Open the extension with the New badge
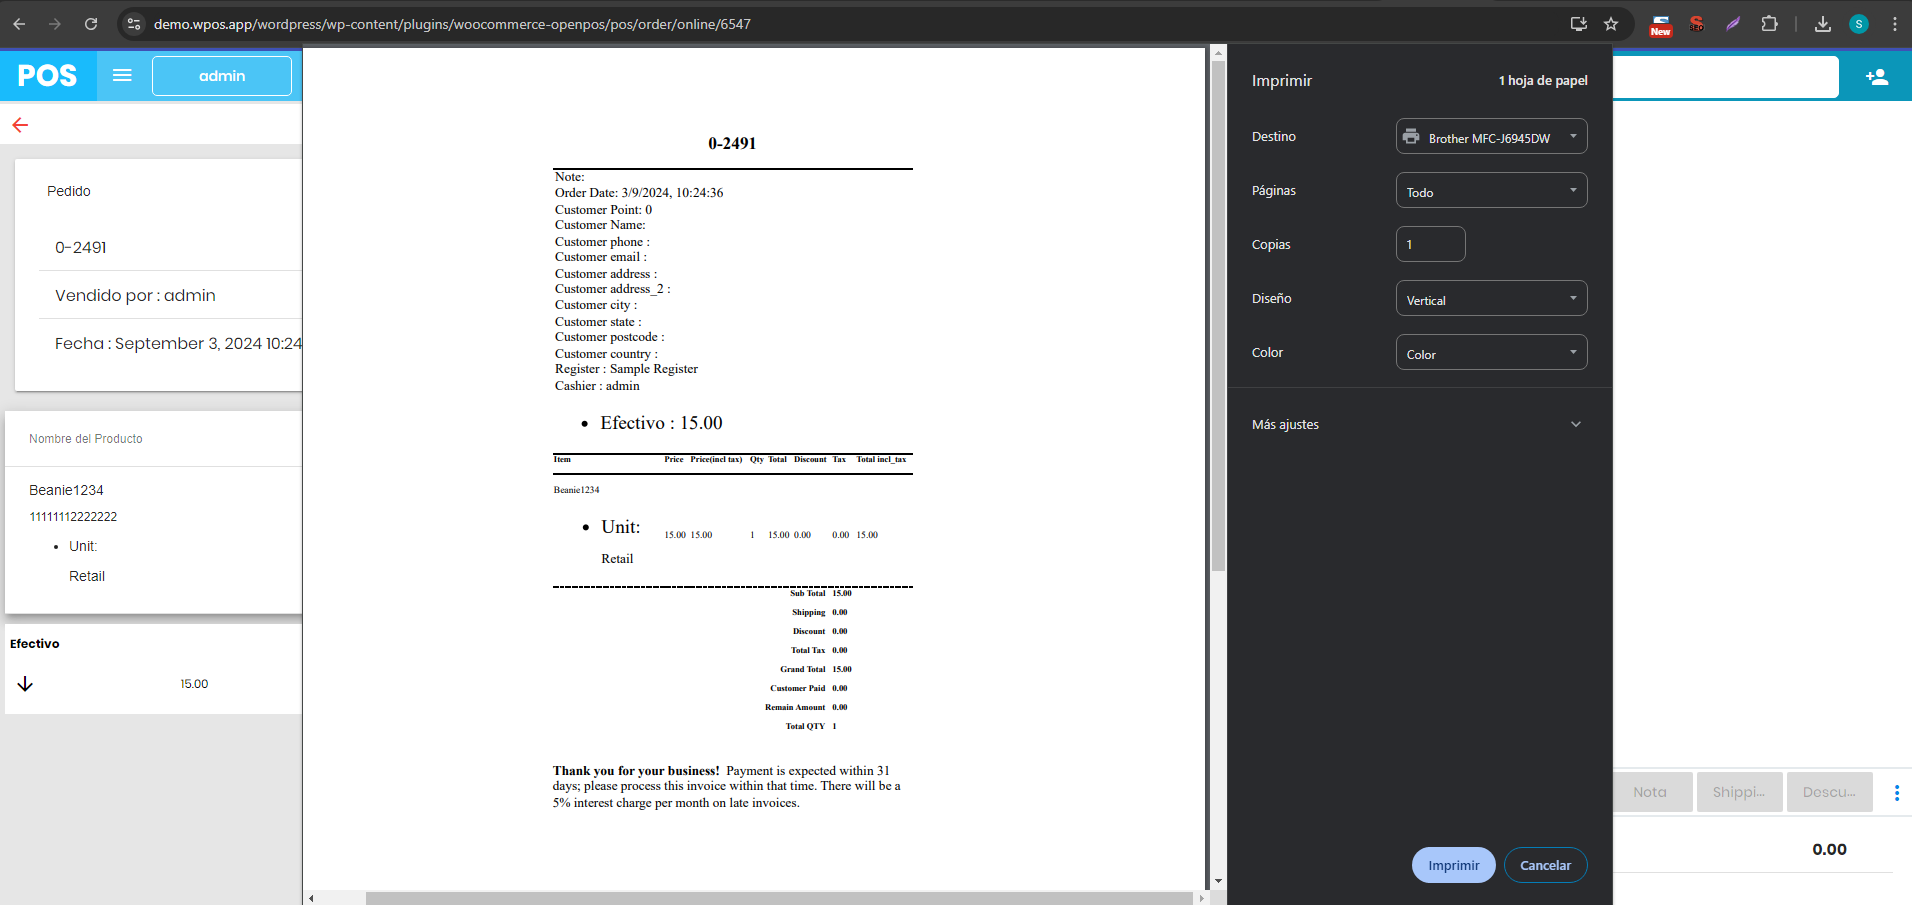The width and height of the screenshot is (1912, 905). click(x=1661, y=25)
